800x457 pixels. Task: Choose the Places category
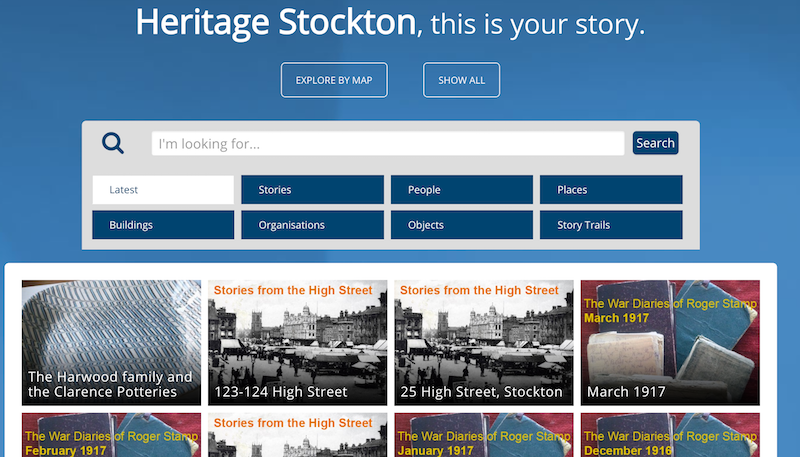611,190
